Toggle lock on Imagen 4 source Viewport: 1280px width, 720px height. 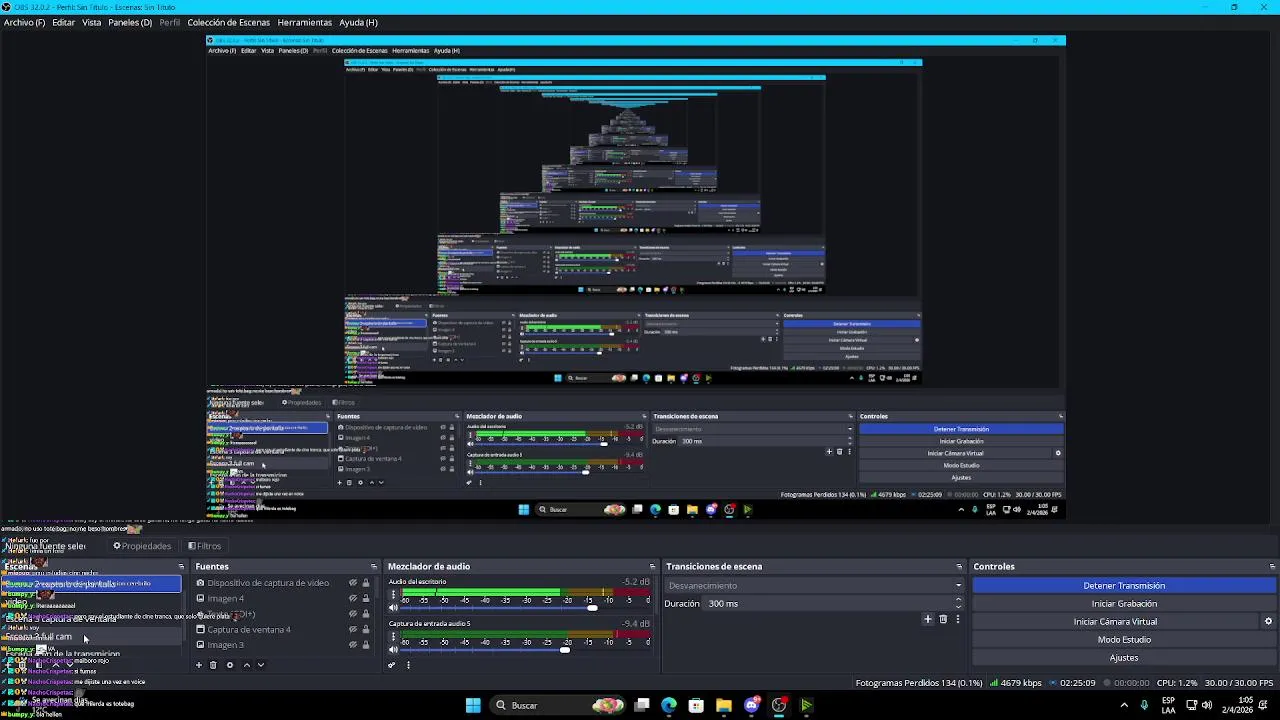(365, 598)
